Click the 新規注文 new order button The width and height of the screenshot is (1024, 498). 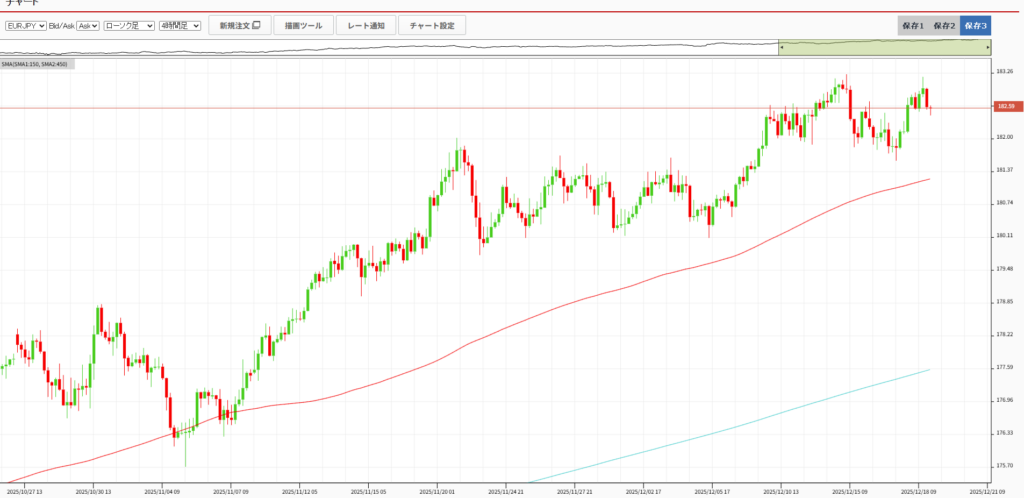[240, 25]
